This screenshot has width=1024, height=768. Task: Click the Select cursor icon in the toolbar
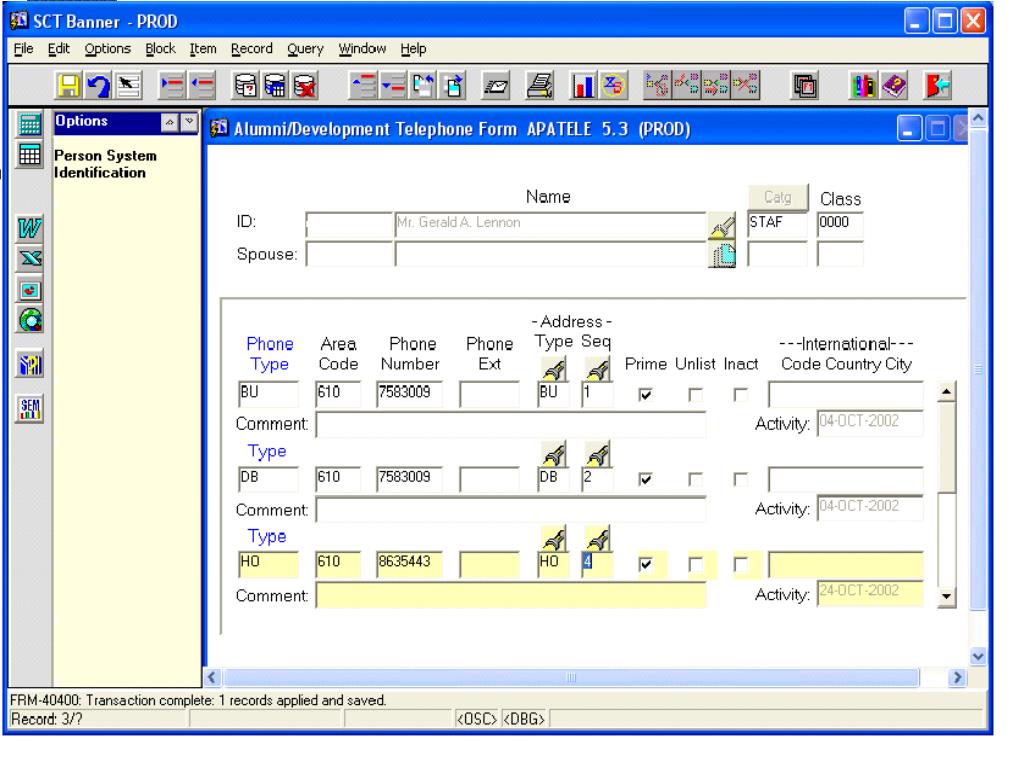coord(129,86)
